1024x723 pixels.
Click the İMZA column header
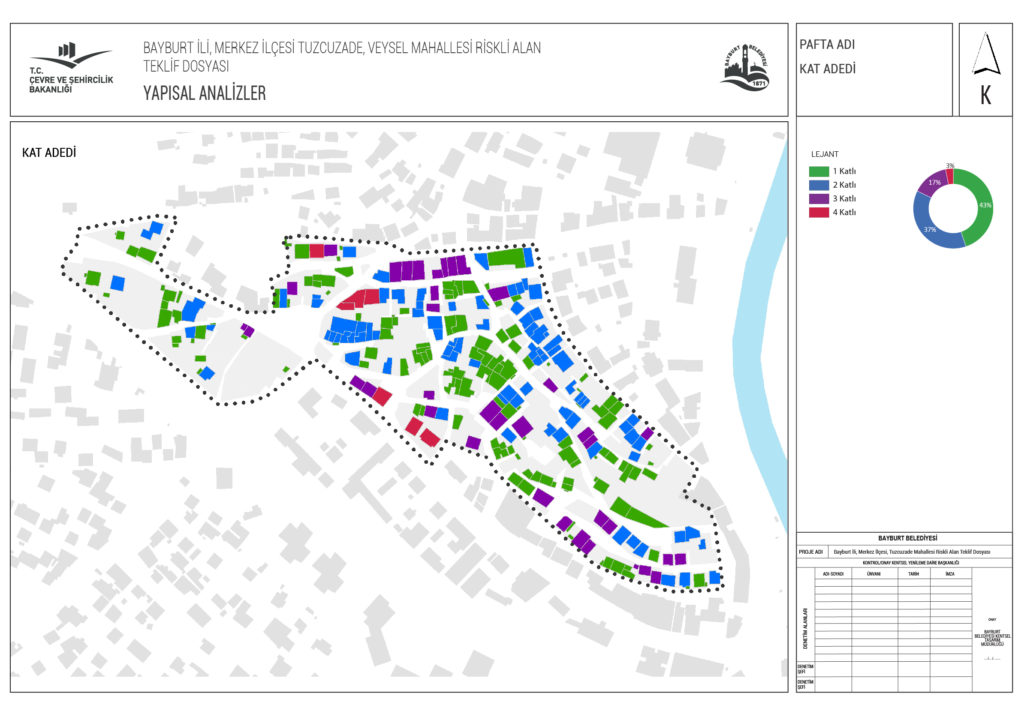(950, 574)
